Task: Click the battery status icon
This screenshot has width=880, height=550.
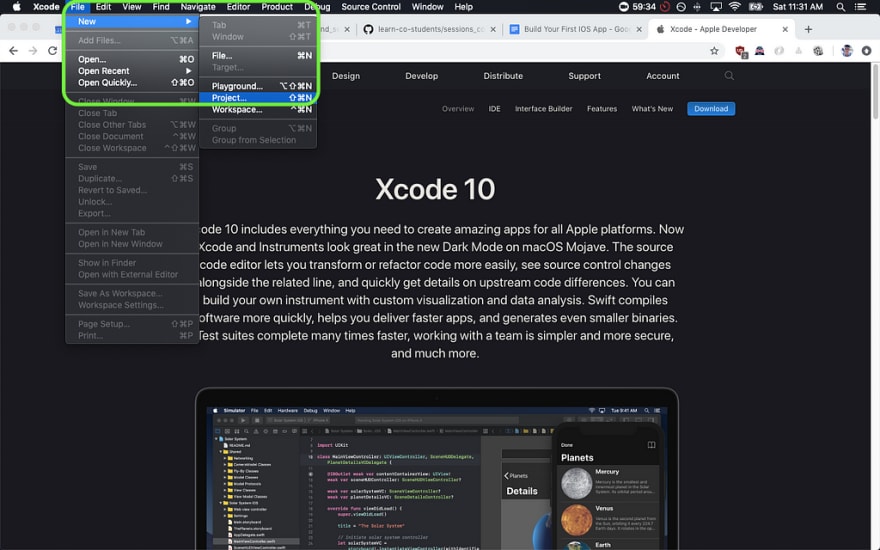Action: [756, 7]
